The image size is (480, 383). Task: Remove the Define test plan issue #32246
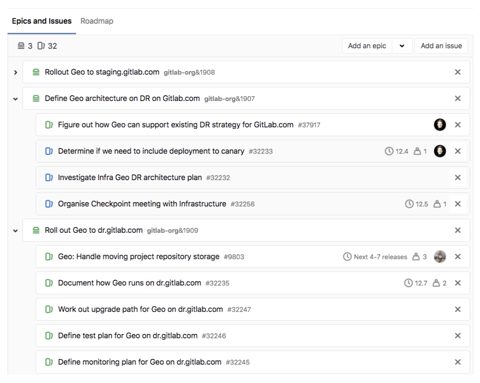458,335
